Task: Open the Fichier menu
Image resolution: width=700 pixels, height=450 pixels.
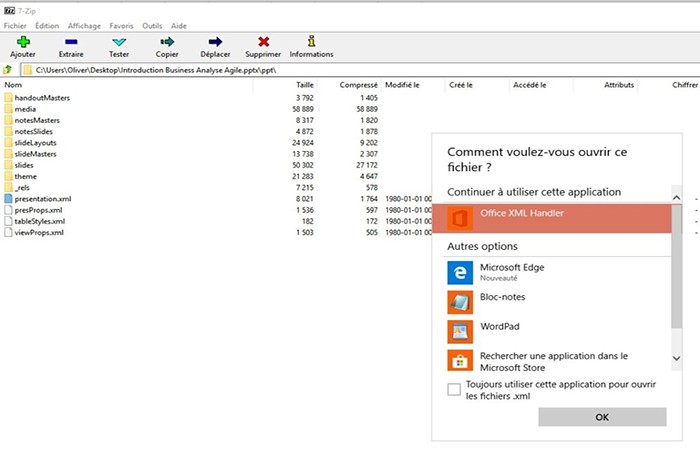Action: [x=15, y=26]
